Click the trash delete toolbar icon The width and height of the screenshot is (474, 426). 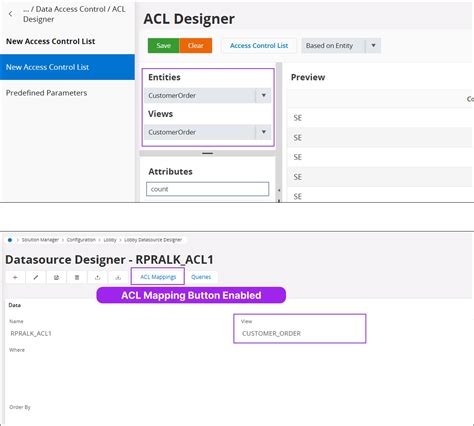pyautogui.click(x=77, y=277)
